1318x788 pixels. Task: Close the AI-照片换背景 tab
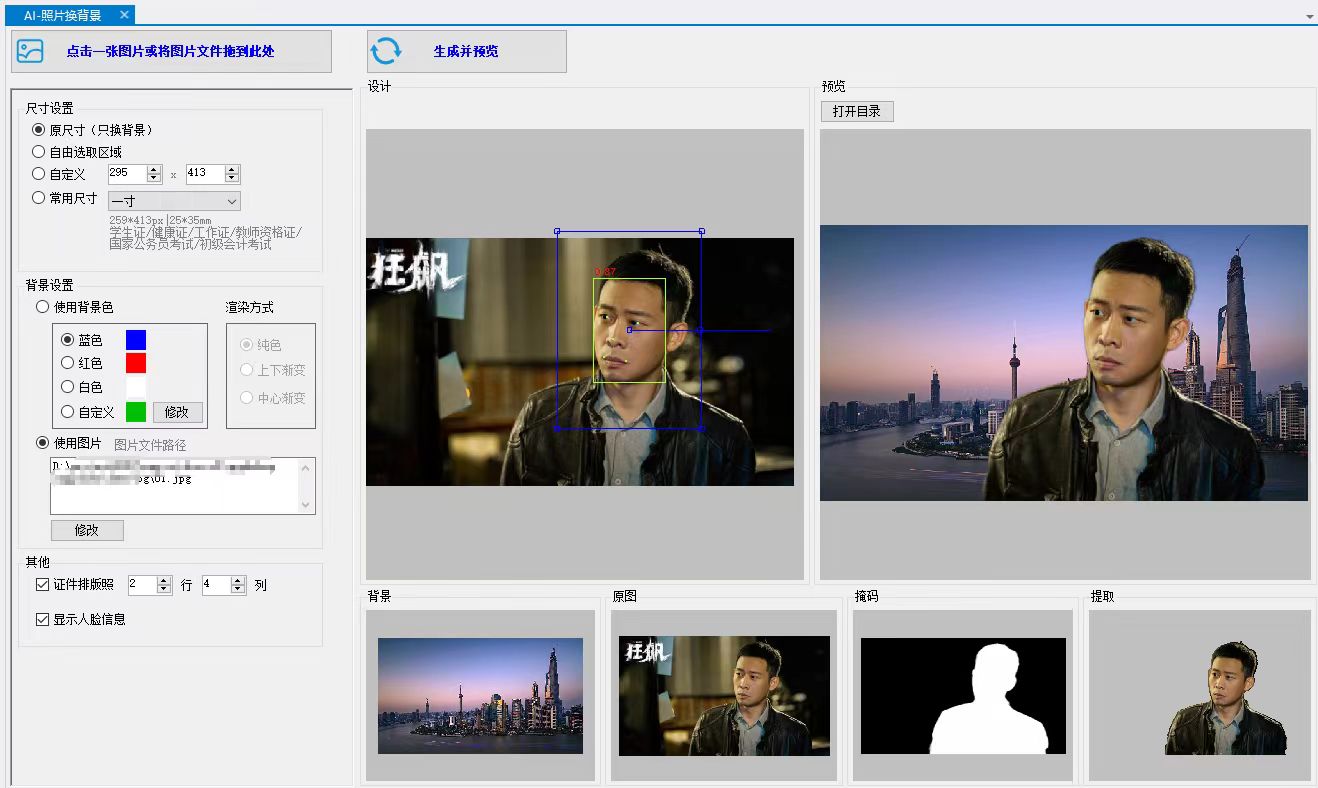(123, 15)
